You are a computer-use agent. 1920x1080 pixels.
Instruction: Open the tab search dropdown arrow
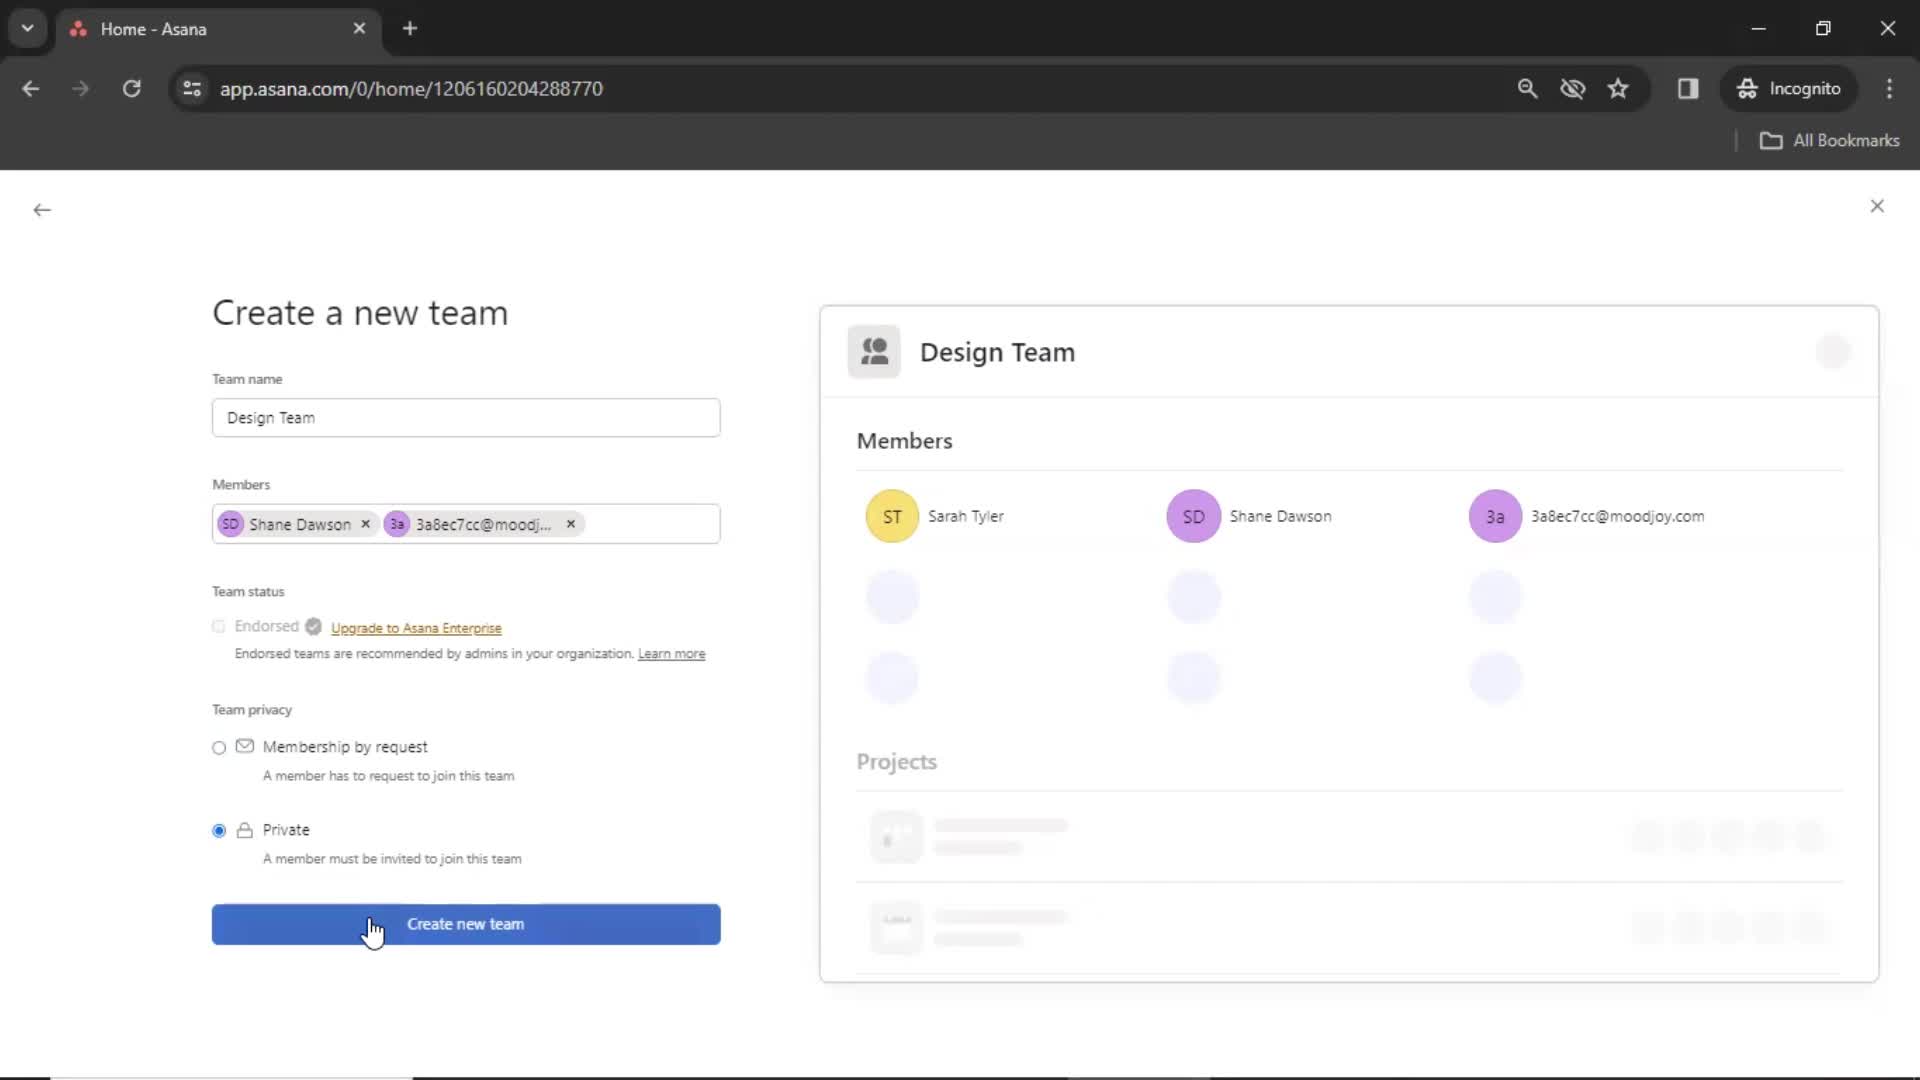(28, 28)
